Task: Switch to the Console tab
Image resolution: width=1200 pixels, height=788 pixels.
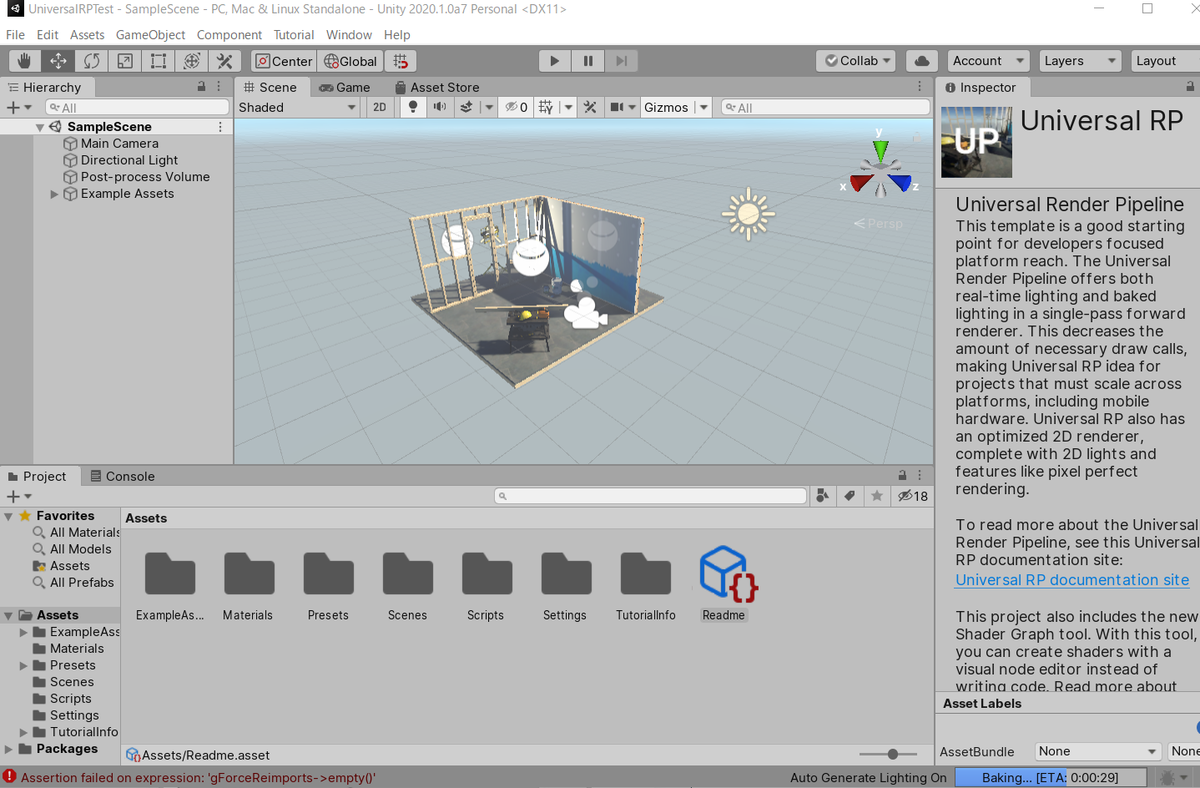Action: point(122,476)
